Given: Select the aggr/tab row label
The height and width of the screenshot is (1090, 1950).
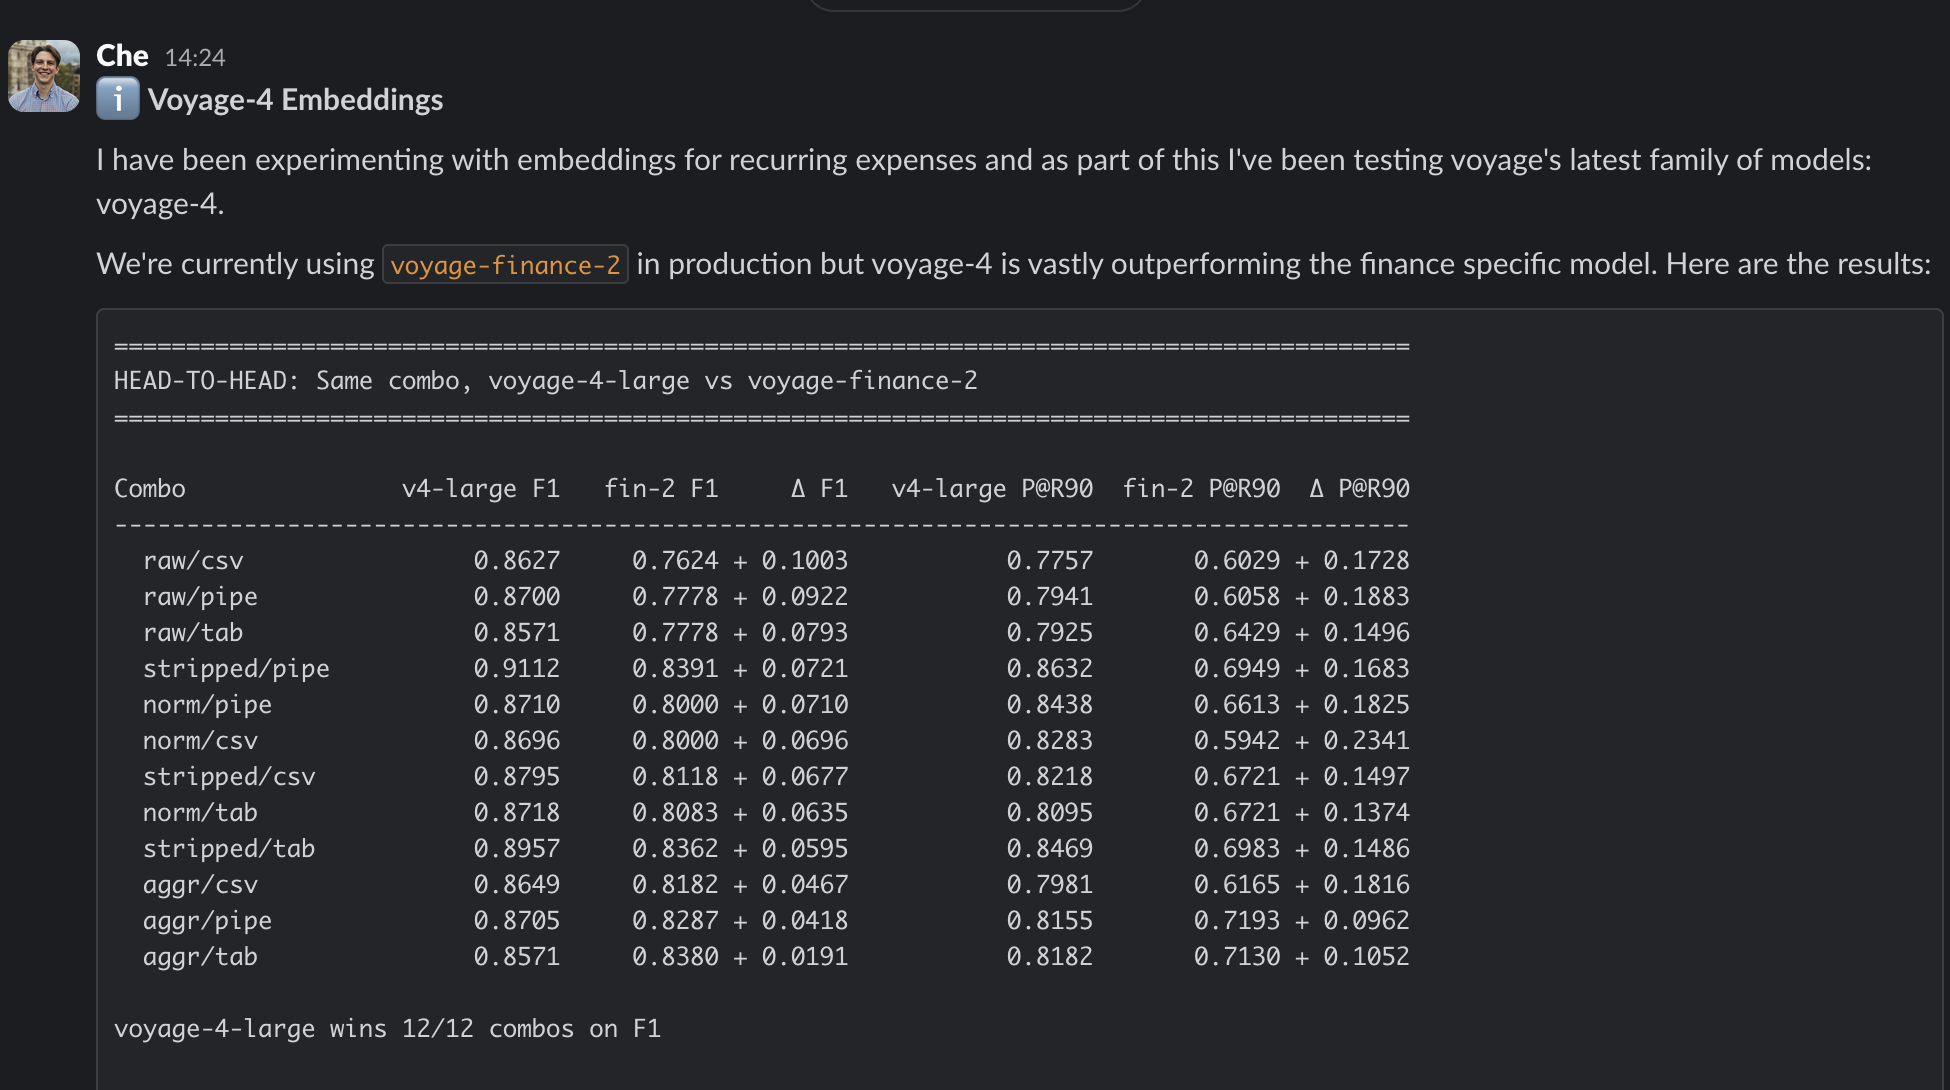Looking at the screenshot, I should point(200,957).
